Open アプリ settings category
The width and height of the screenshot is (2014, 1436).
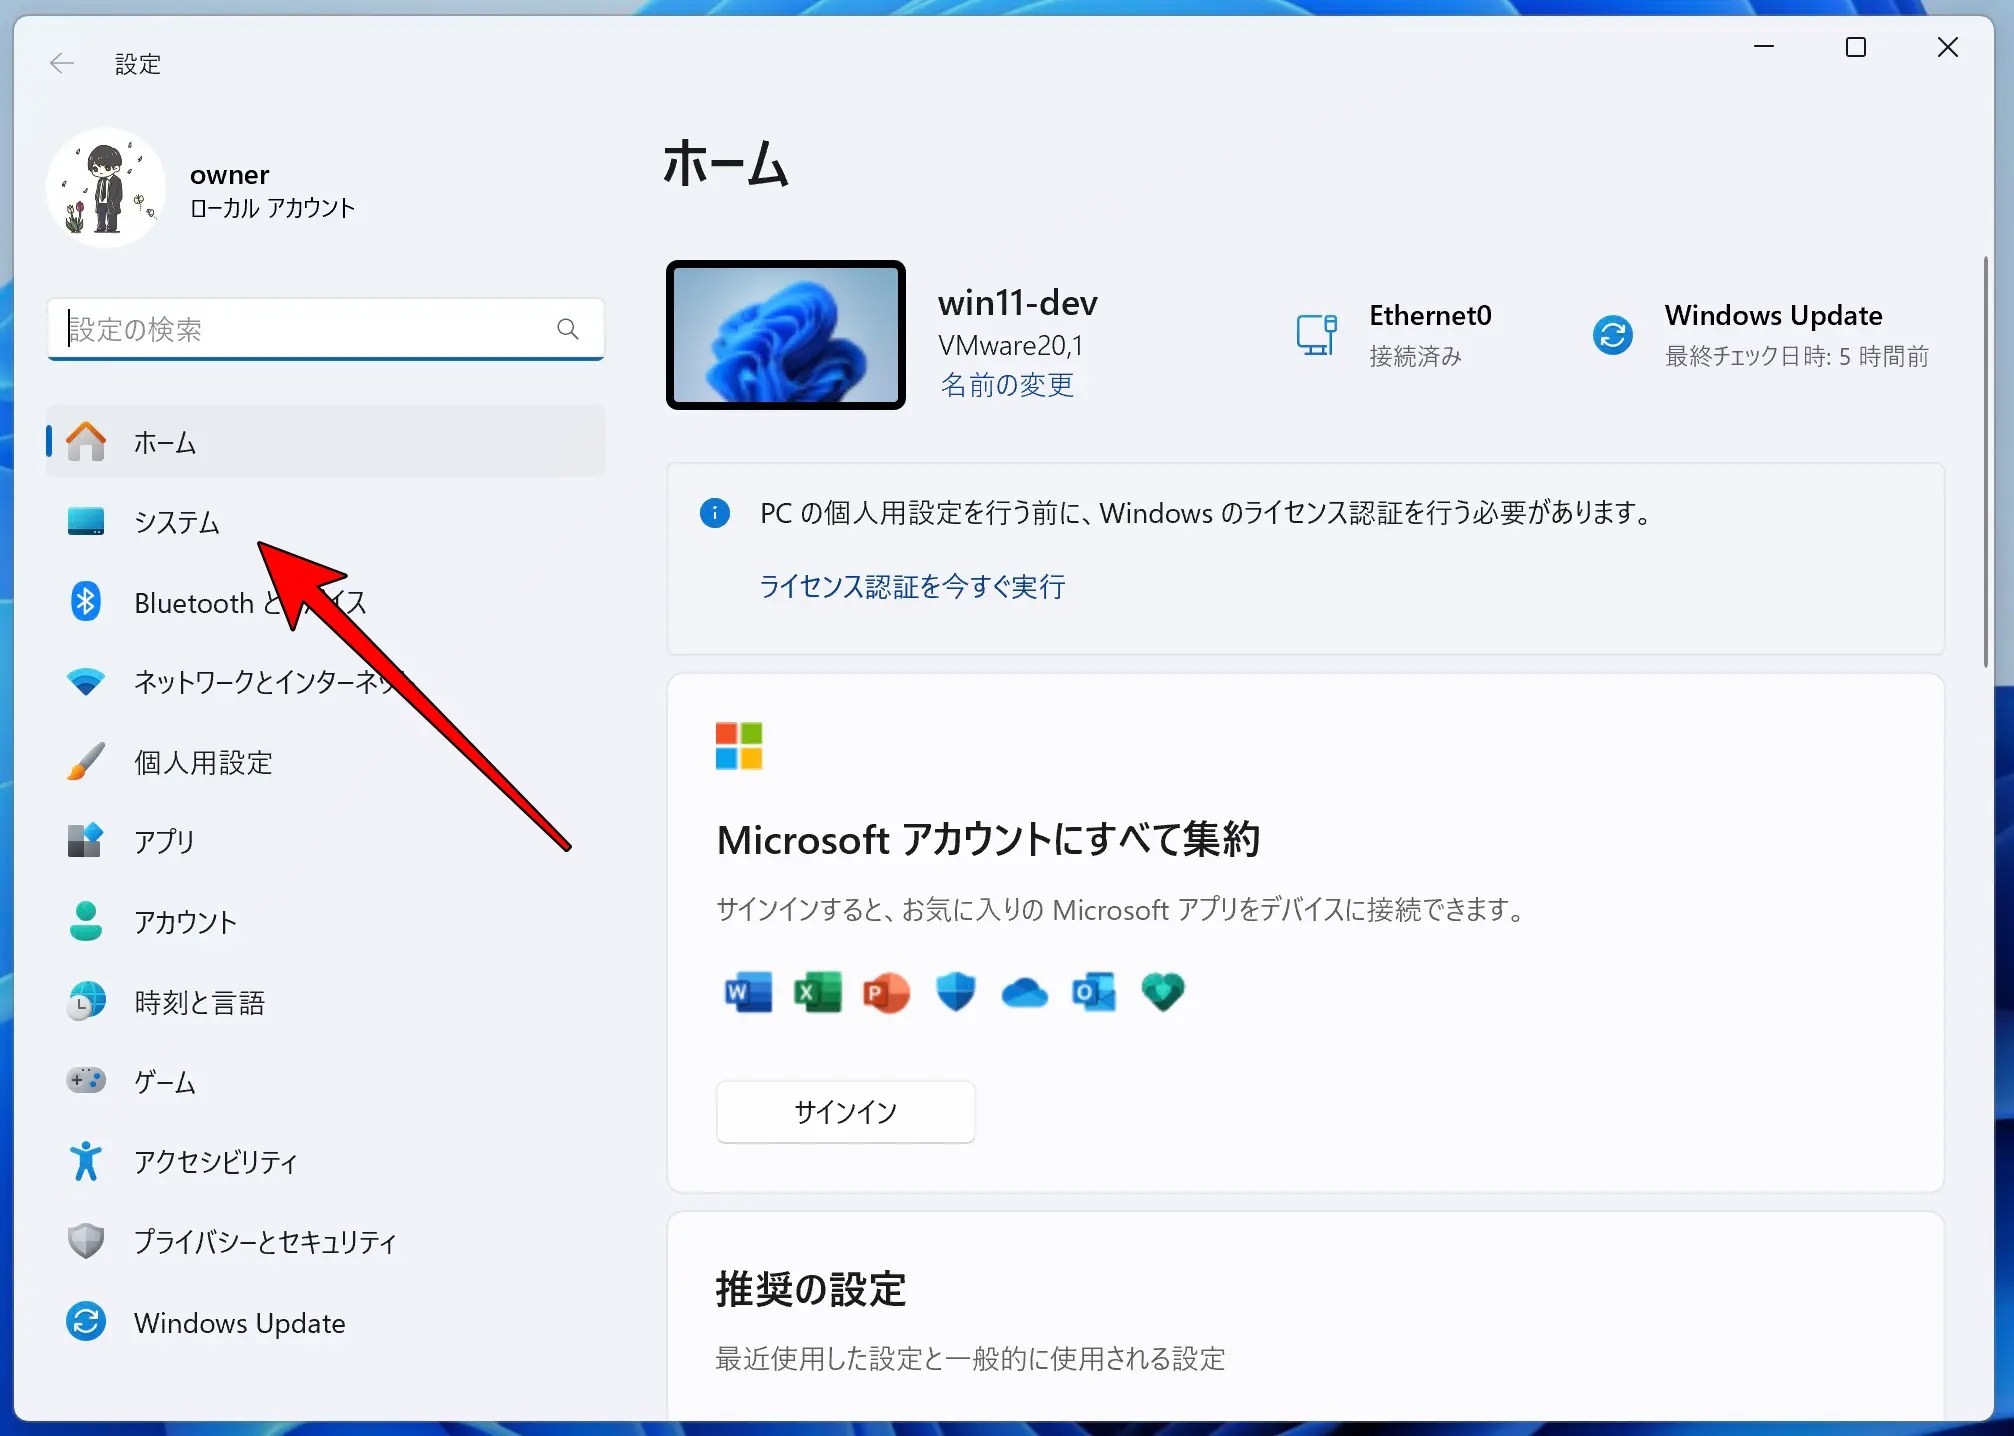coord(165,842)
